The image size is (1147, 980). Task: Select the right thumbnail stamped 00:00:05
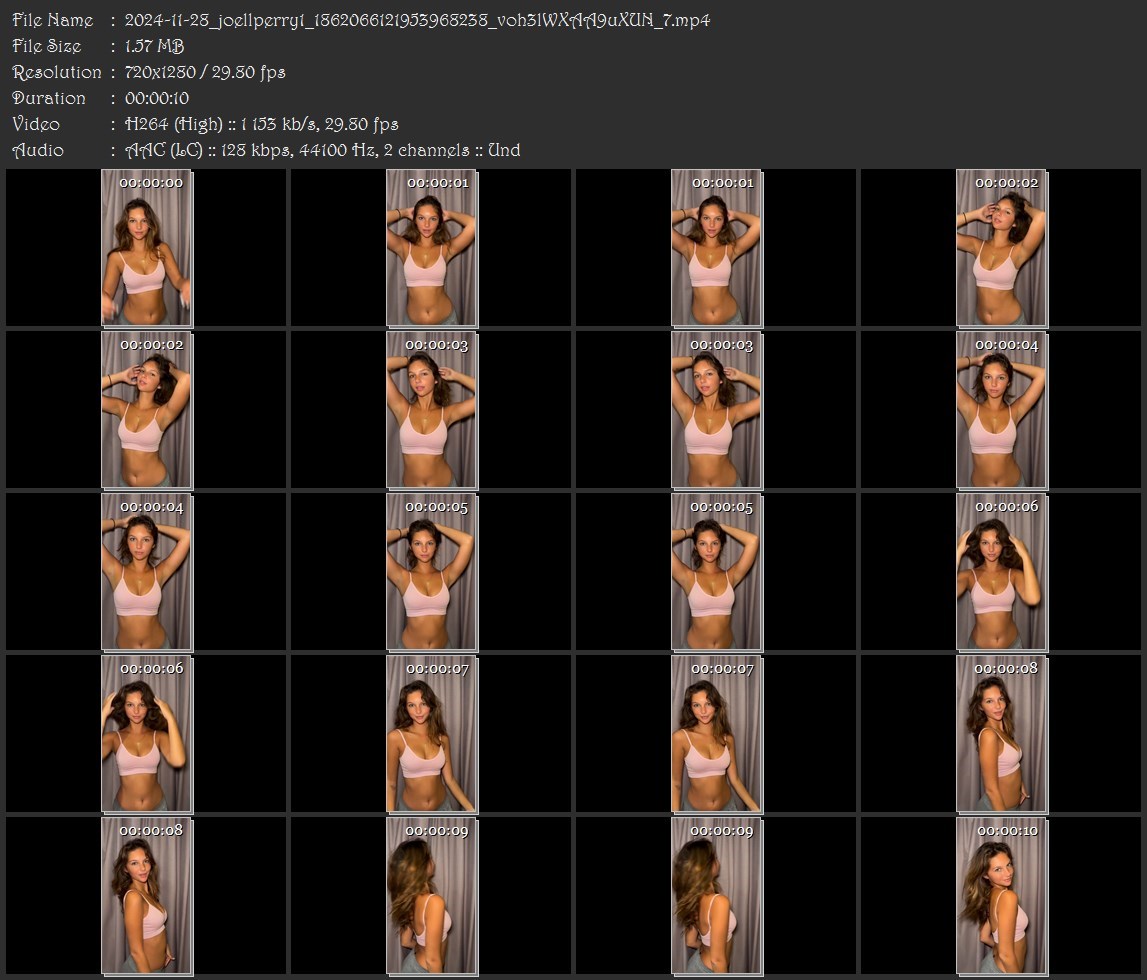pos(717,572)
